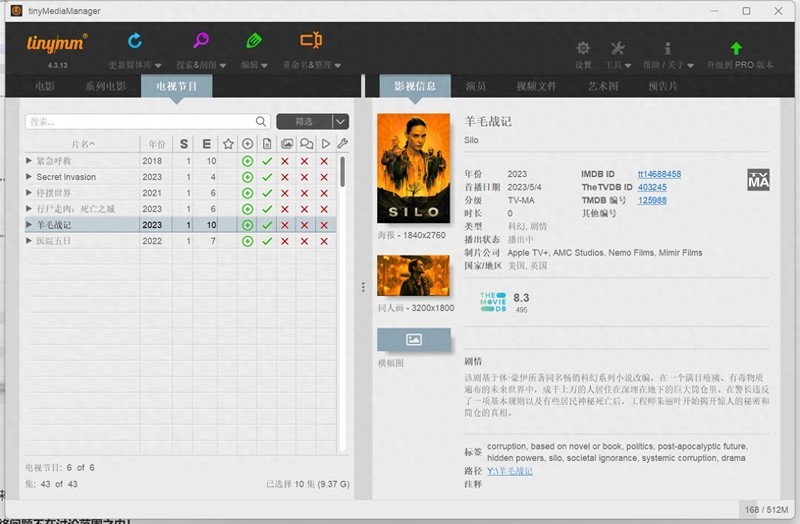The image size is (800, 524).
Task: Switch to the 系列电影 tab
Action: pyautogui.click(x=105, y=86)
